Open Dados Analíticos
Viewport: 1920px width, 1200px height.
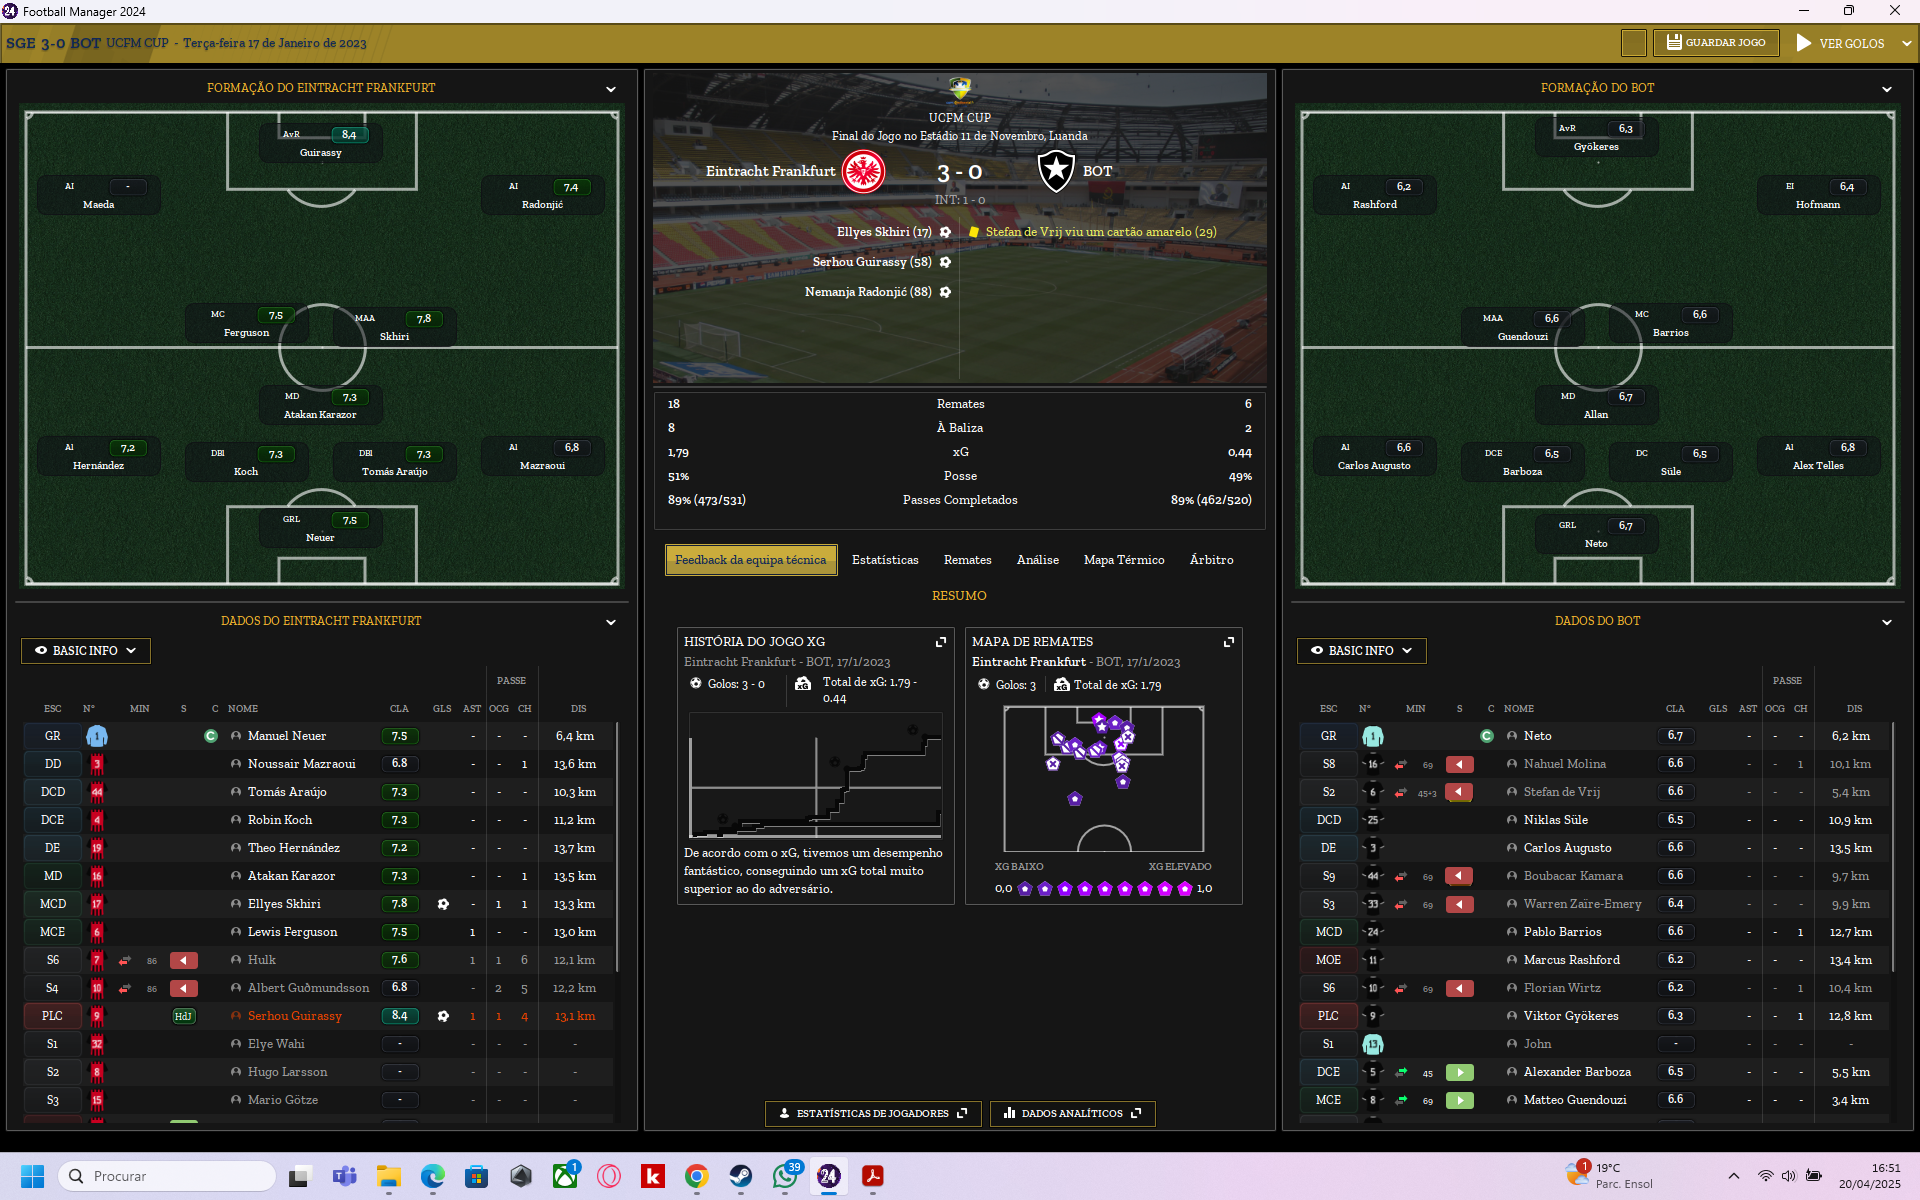tap(1072, 1113)
